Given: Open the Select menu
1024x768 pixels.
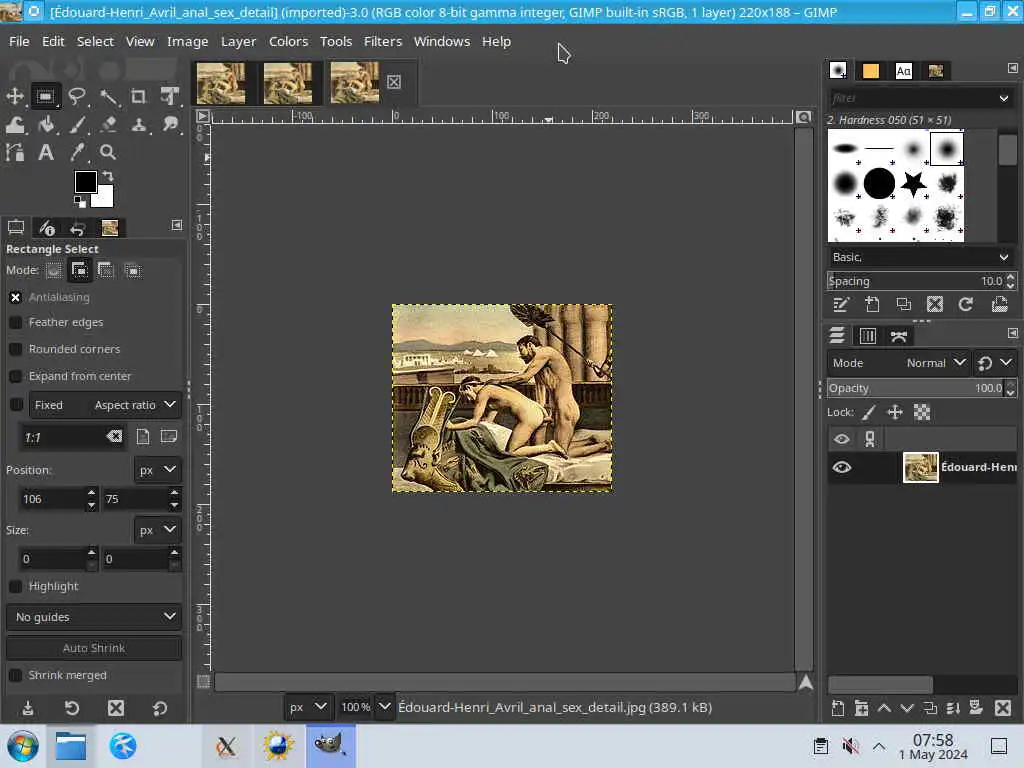Looking at the screenshot, I should click(95, 41).
